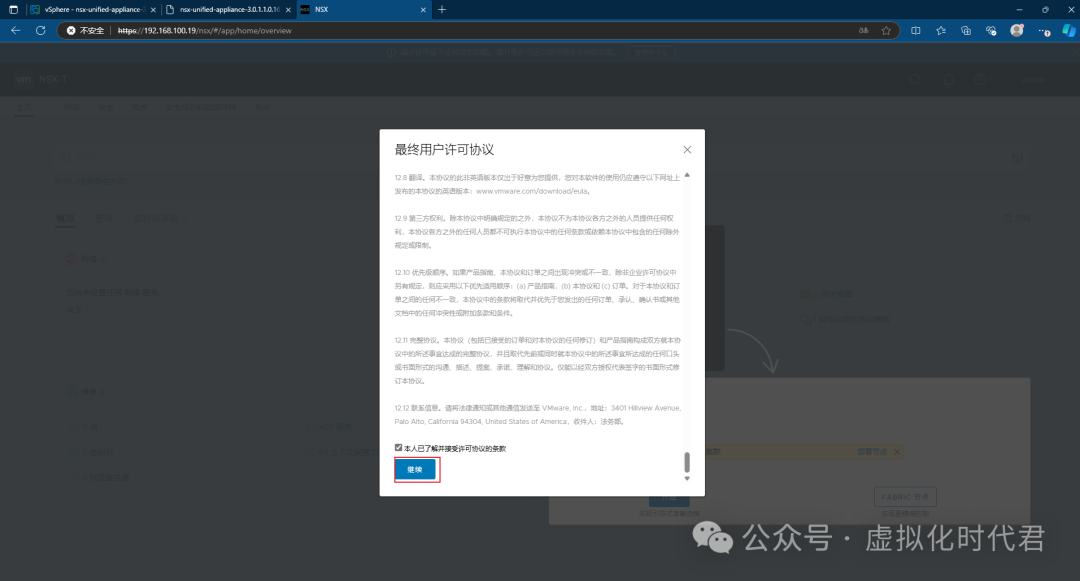Go back to the previous page
The width and height of the screenshot is (1080, 581).
16,30
